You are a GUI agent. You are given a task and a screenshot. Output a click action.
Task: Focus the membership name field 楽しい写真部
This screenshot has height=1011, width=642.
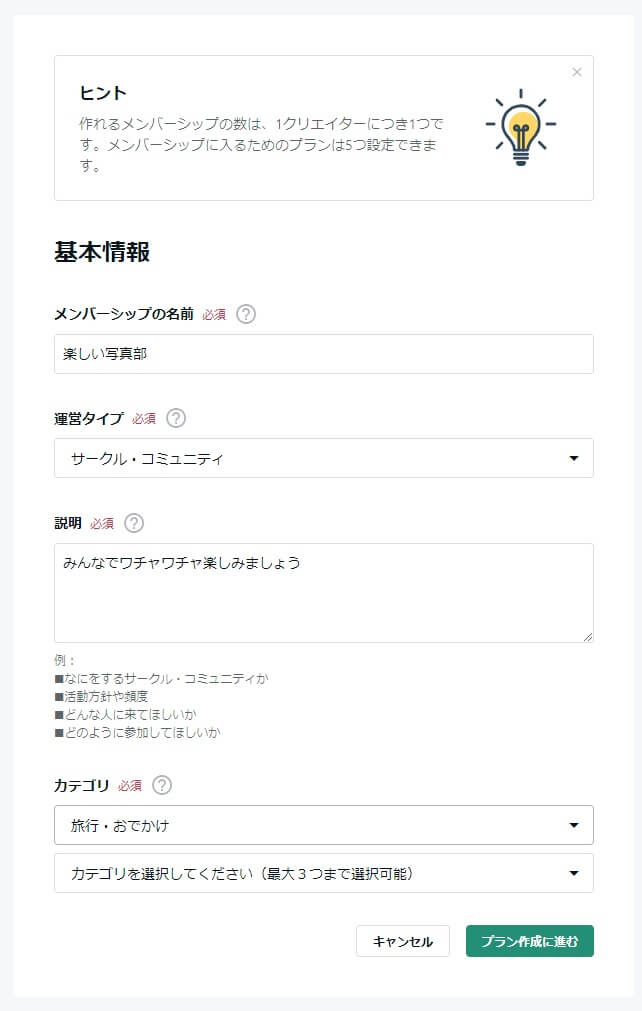tap(324, 354)
